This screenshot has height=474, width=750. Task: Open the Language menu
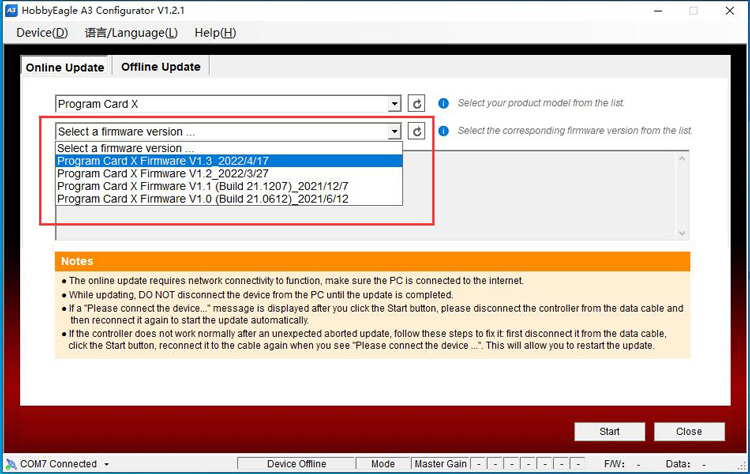point(131,33)
